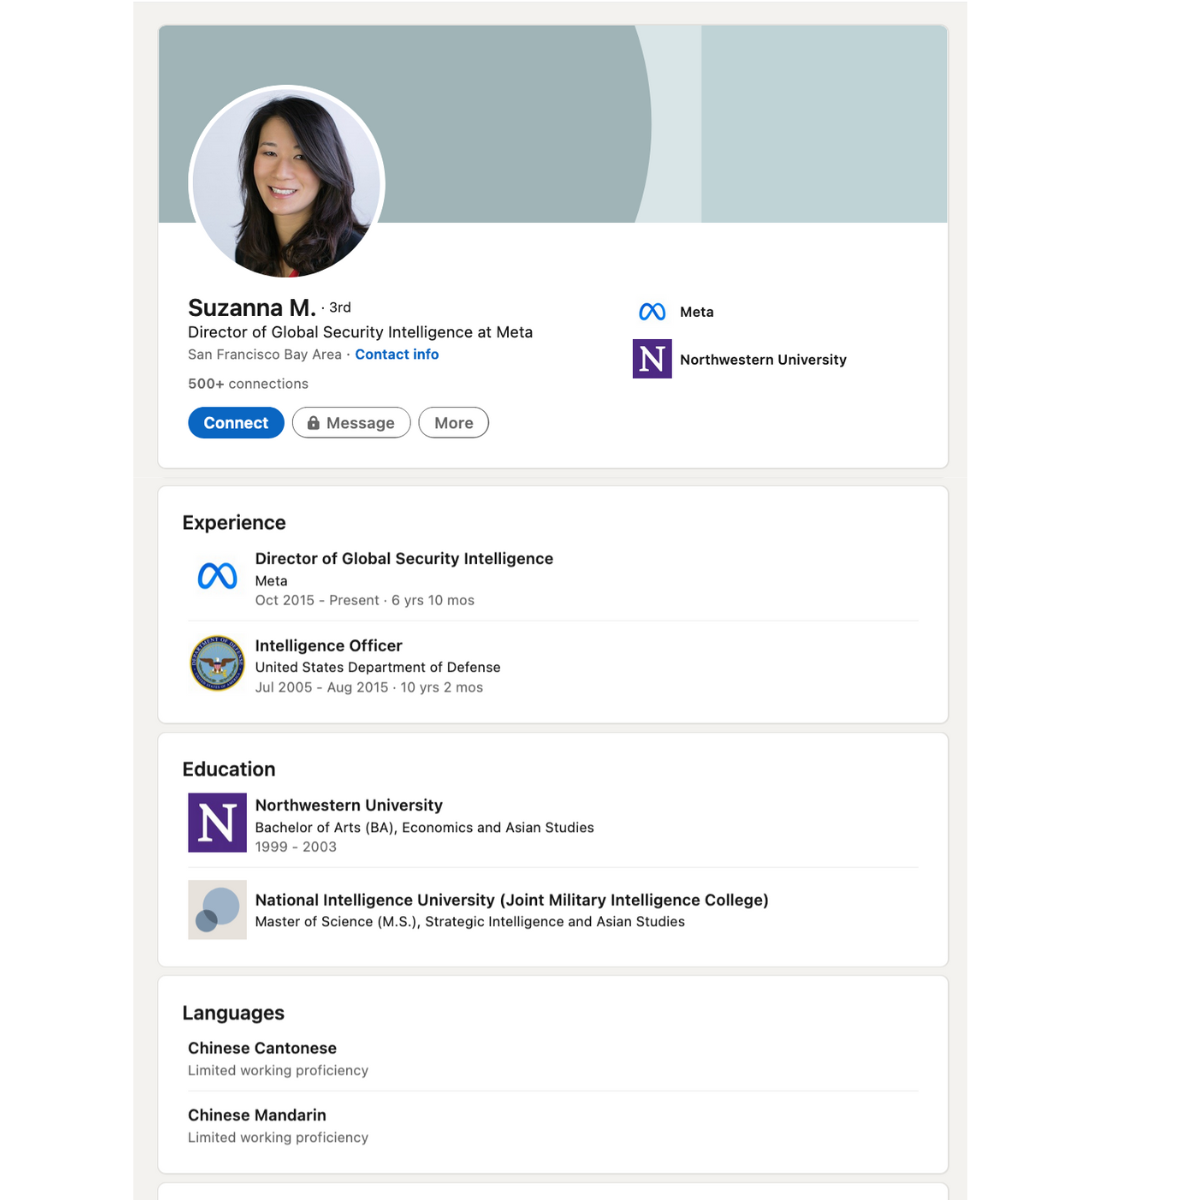Screen dimensions: 1200x1200
Task: Click the Northwestern University heading under Education
Action: (348, 805)
